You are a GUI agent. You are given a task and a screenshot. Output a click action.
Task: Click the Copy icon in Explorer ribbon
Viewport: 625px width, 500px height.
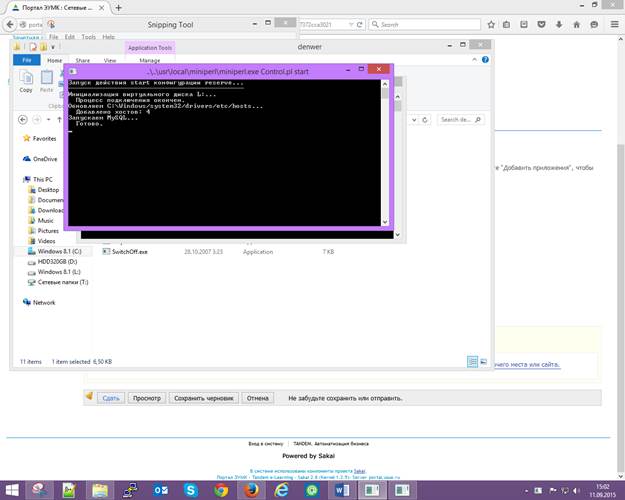coord(26,79)
